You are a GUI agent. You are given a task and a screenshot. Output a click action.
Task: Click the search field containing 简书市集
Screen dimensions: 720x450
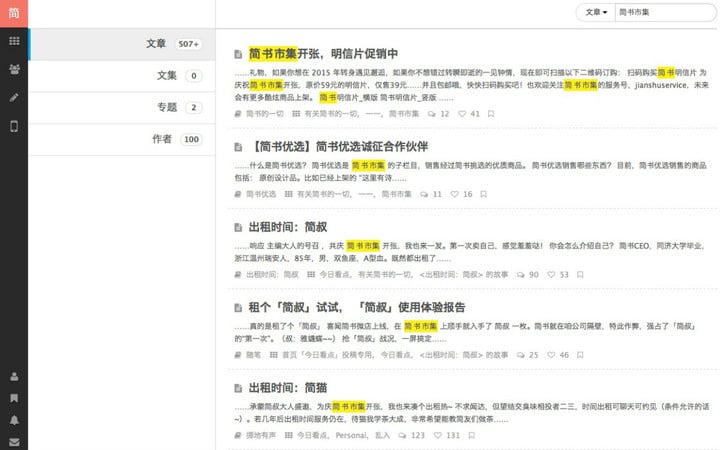pos(665,12)
